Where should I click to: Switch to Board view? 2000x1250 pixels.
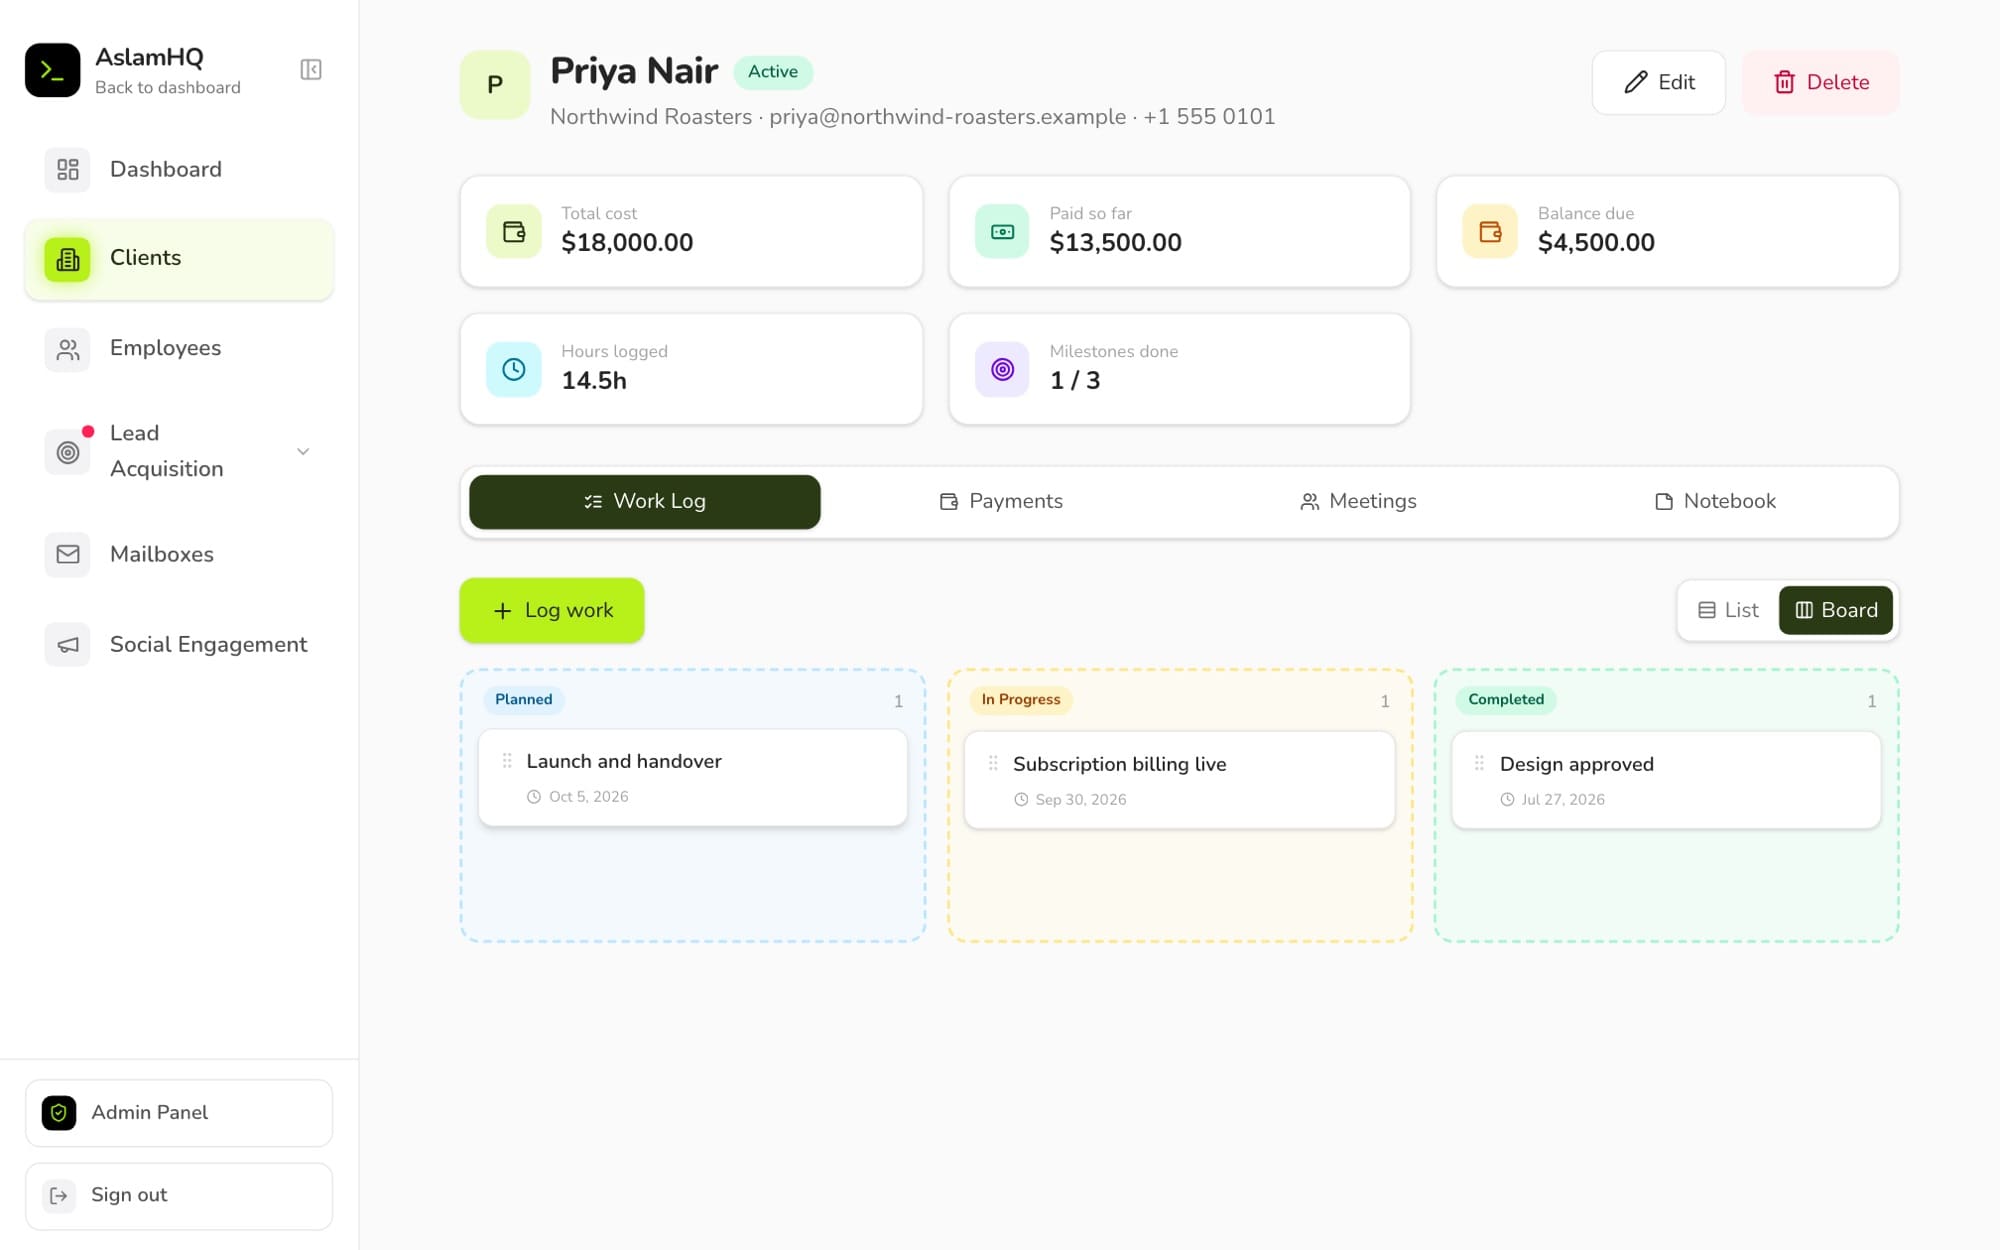coord(1836,610)
